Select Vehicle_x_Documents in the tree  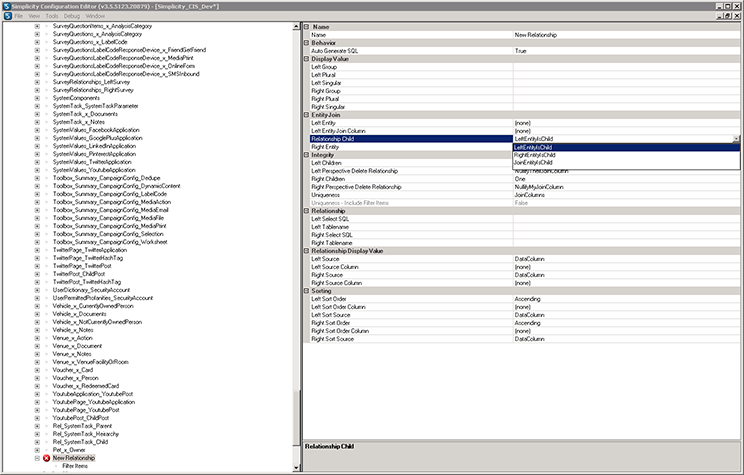pos(79,314)
